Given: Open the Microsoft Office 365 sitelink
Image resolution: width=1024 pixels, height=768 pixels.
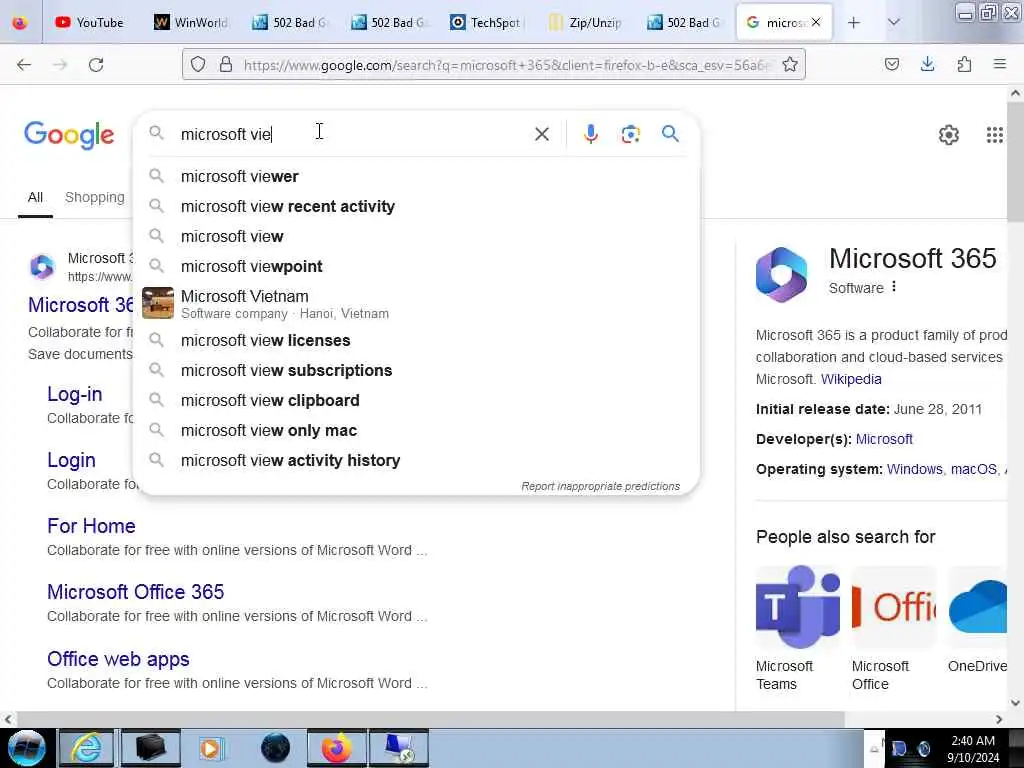Looking at the screenshot, I should 136,592.
